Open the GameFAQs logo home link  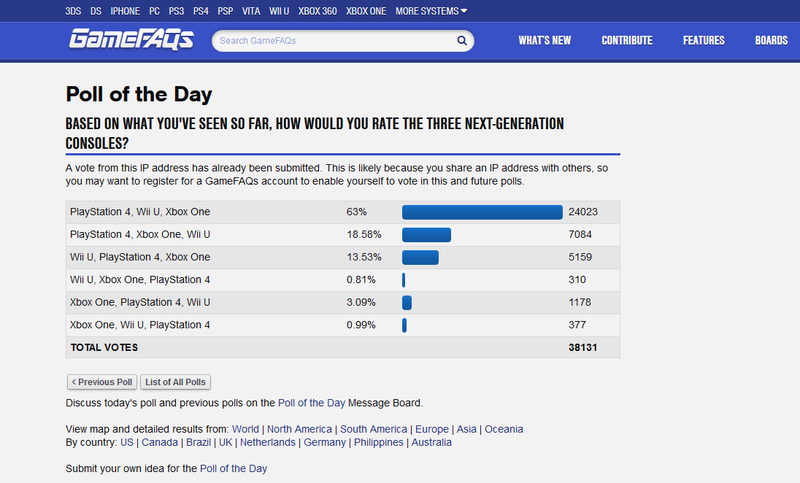132,39
